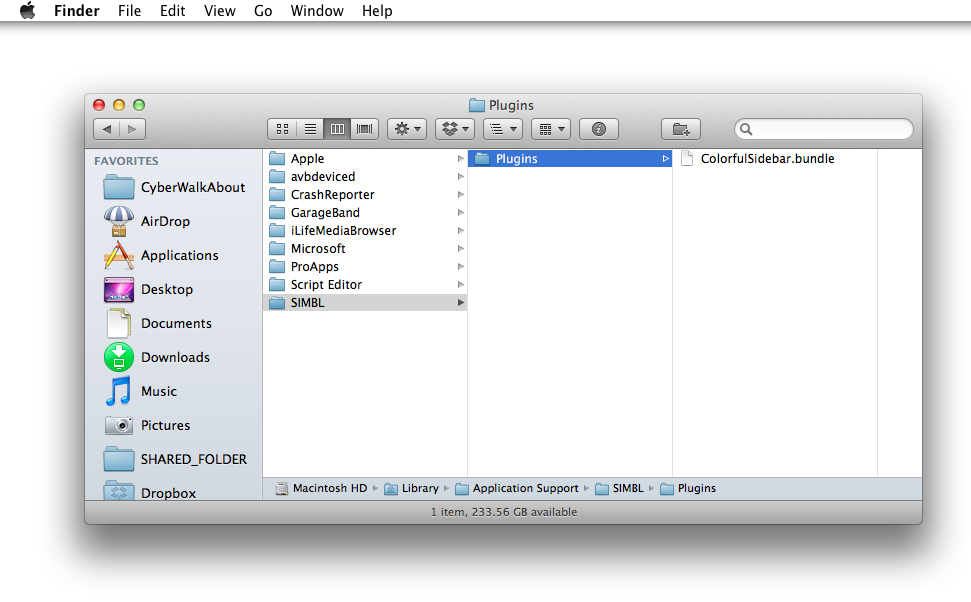Go to Macintosh HD in the path bar
The width and height of the screenshot is (971, 602).
321,488
